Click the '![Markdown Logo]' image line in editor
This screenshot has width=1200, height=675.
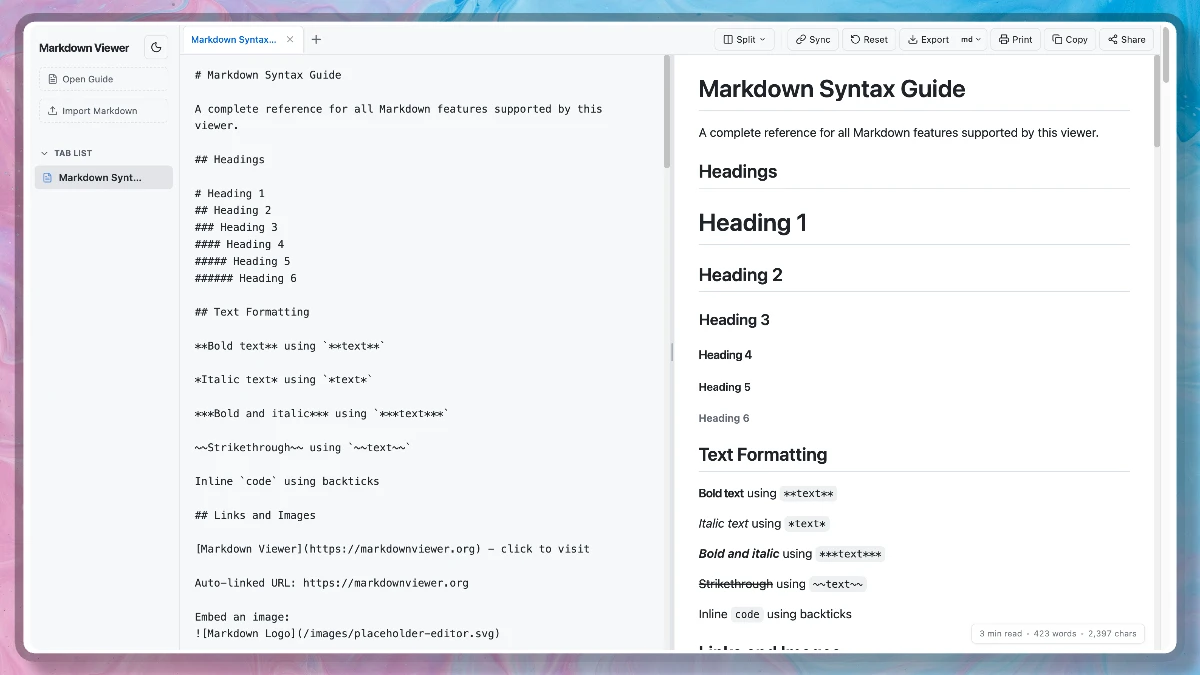pyautogui.click(x=347, y=634)
